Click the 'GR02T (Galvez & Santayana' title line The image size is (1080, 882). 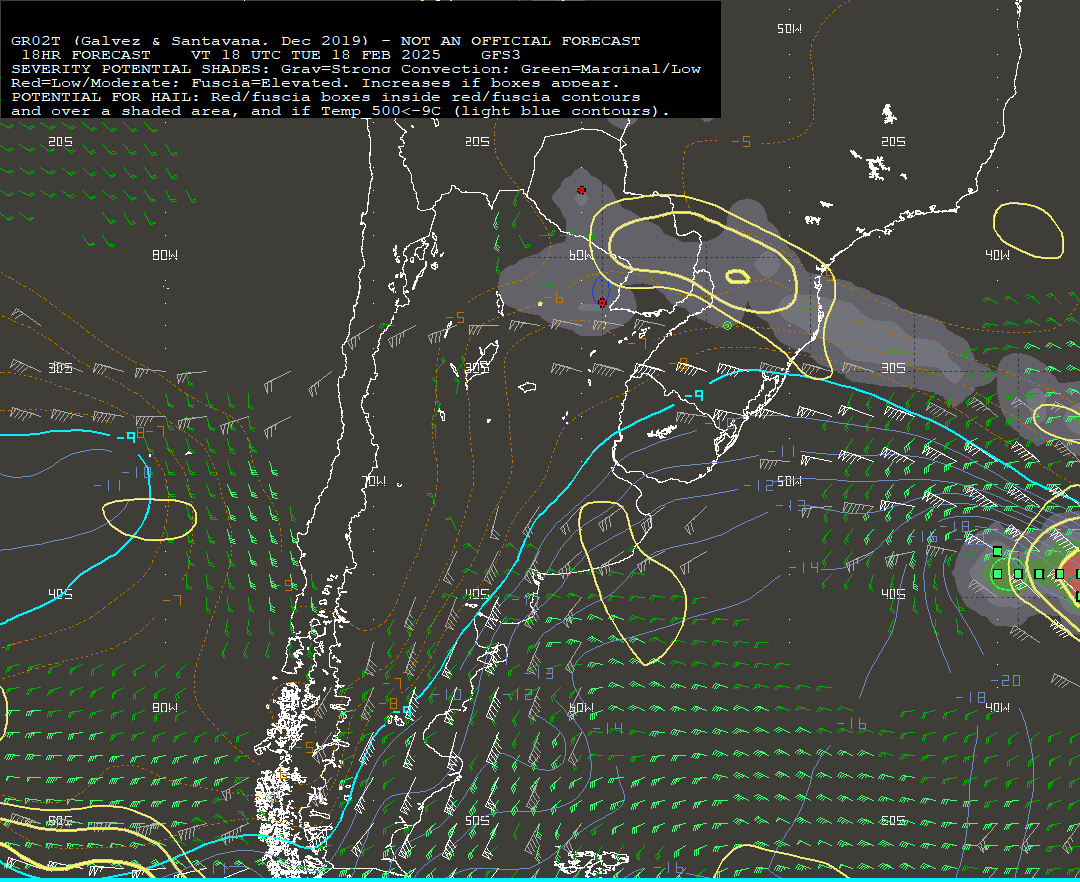pyautogui.click(x=325, y=41)
